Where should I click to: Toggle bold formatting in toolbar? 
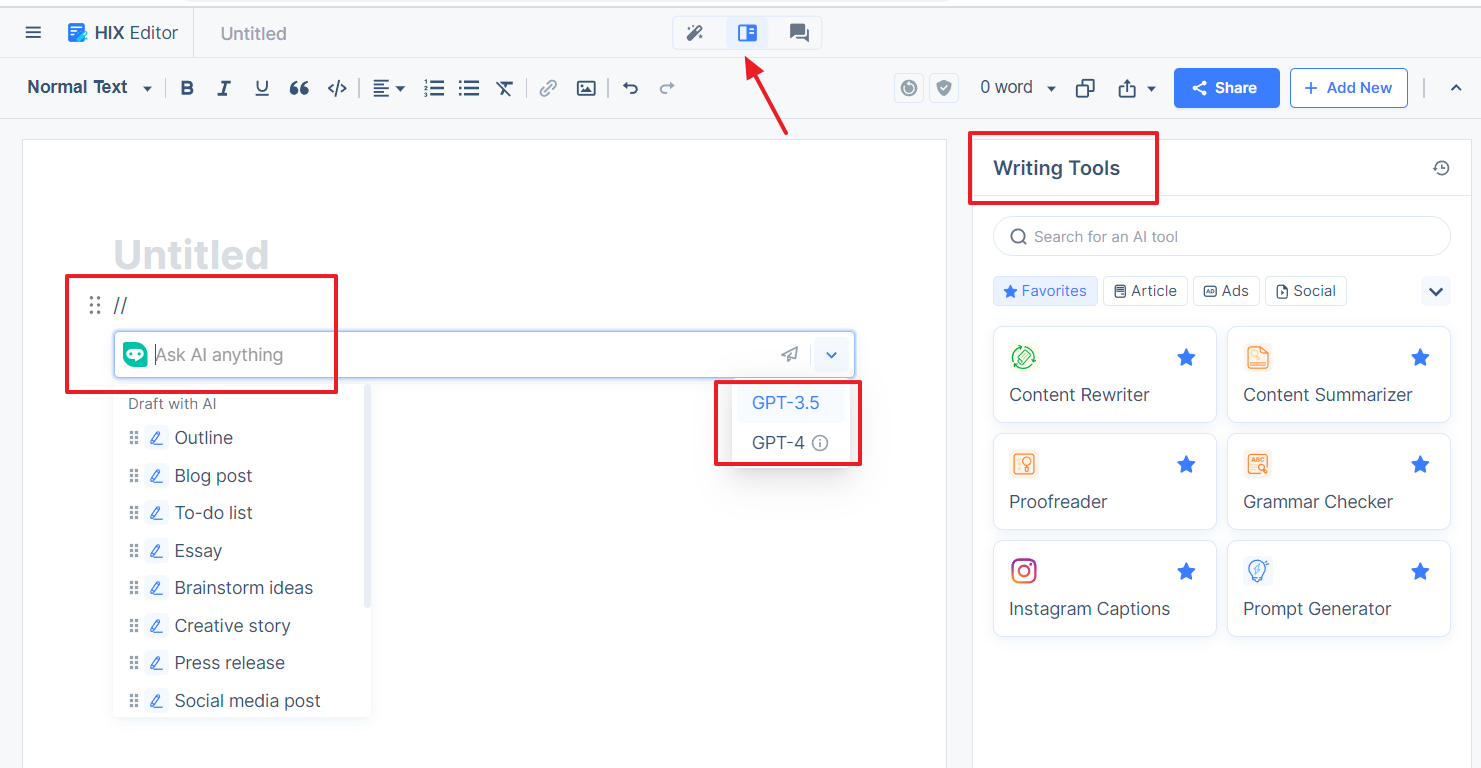(187, 88)
